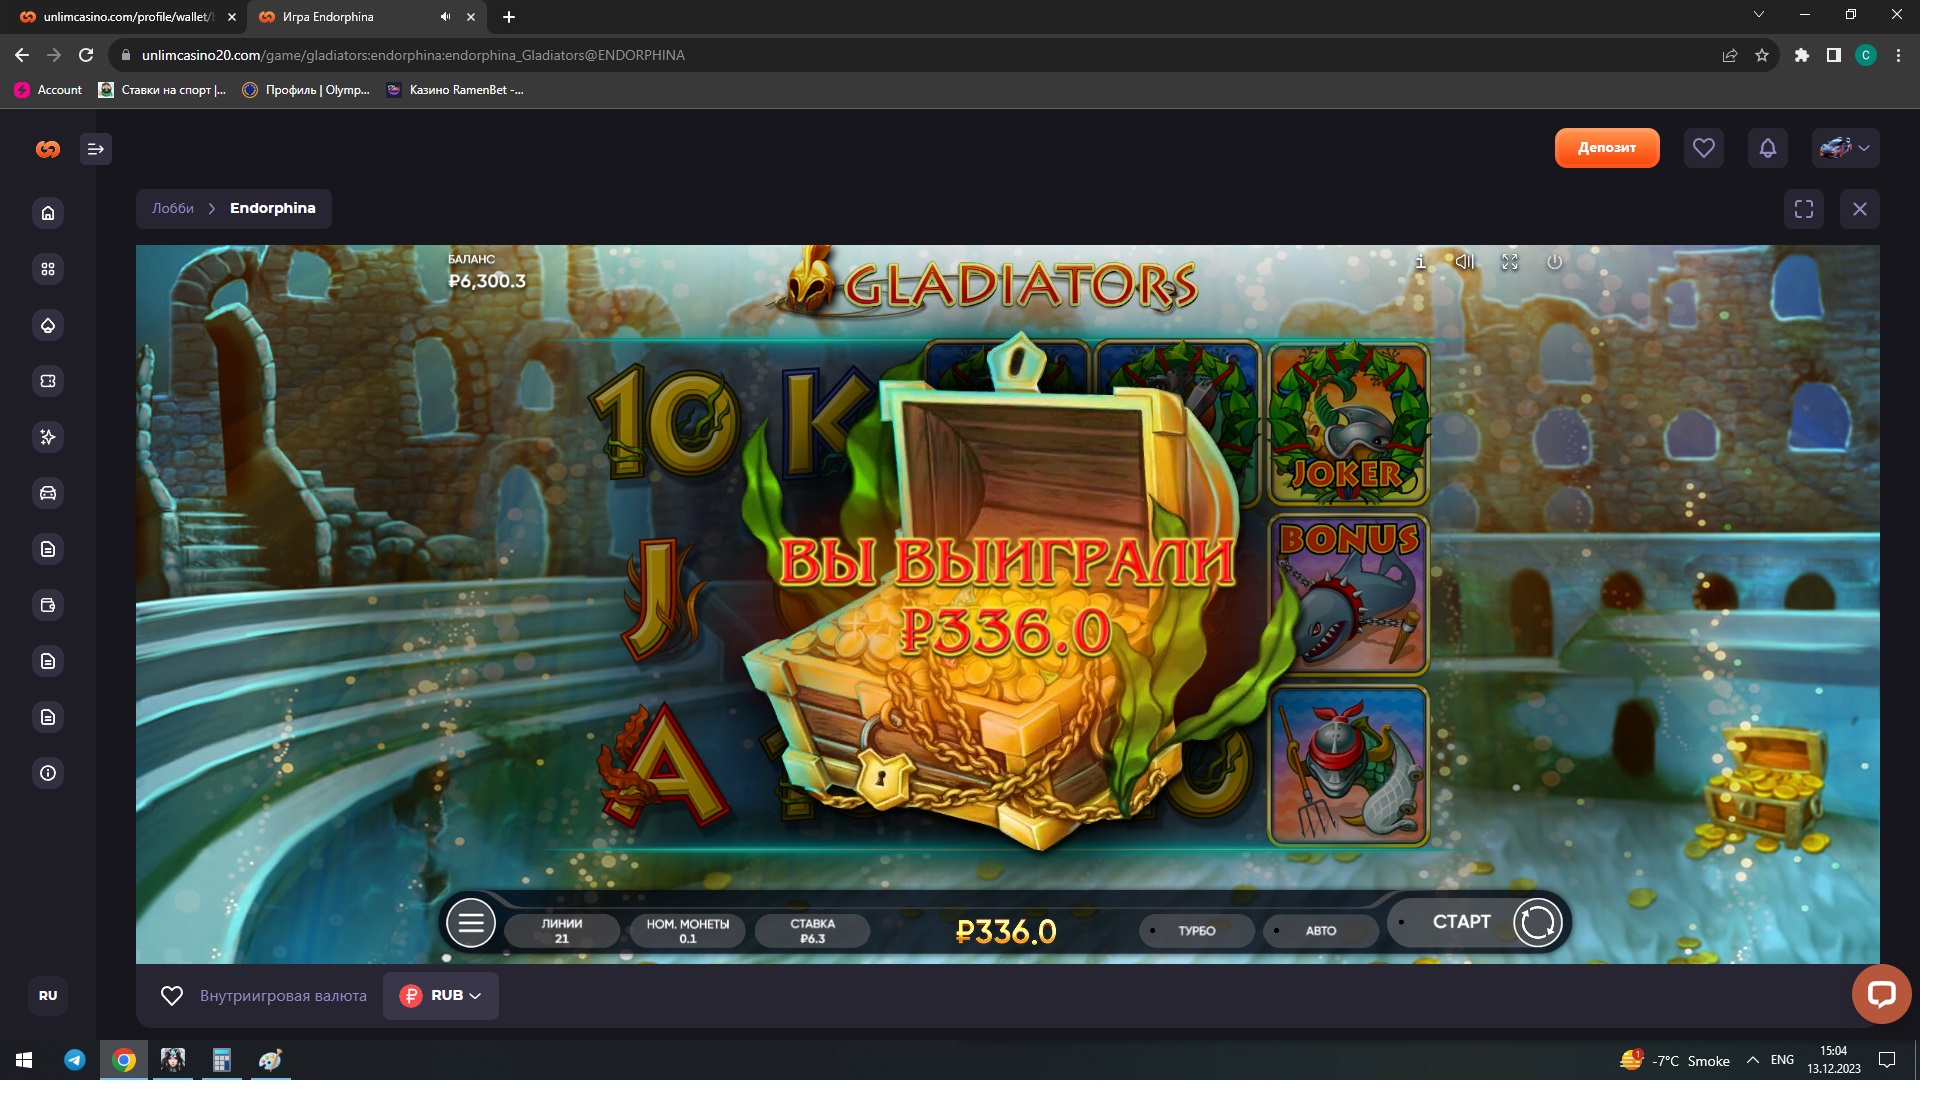Screen dimensions: 1940x1098
Task: Mute the game sound icon
Action: (1465, 262)
